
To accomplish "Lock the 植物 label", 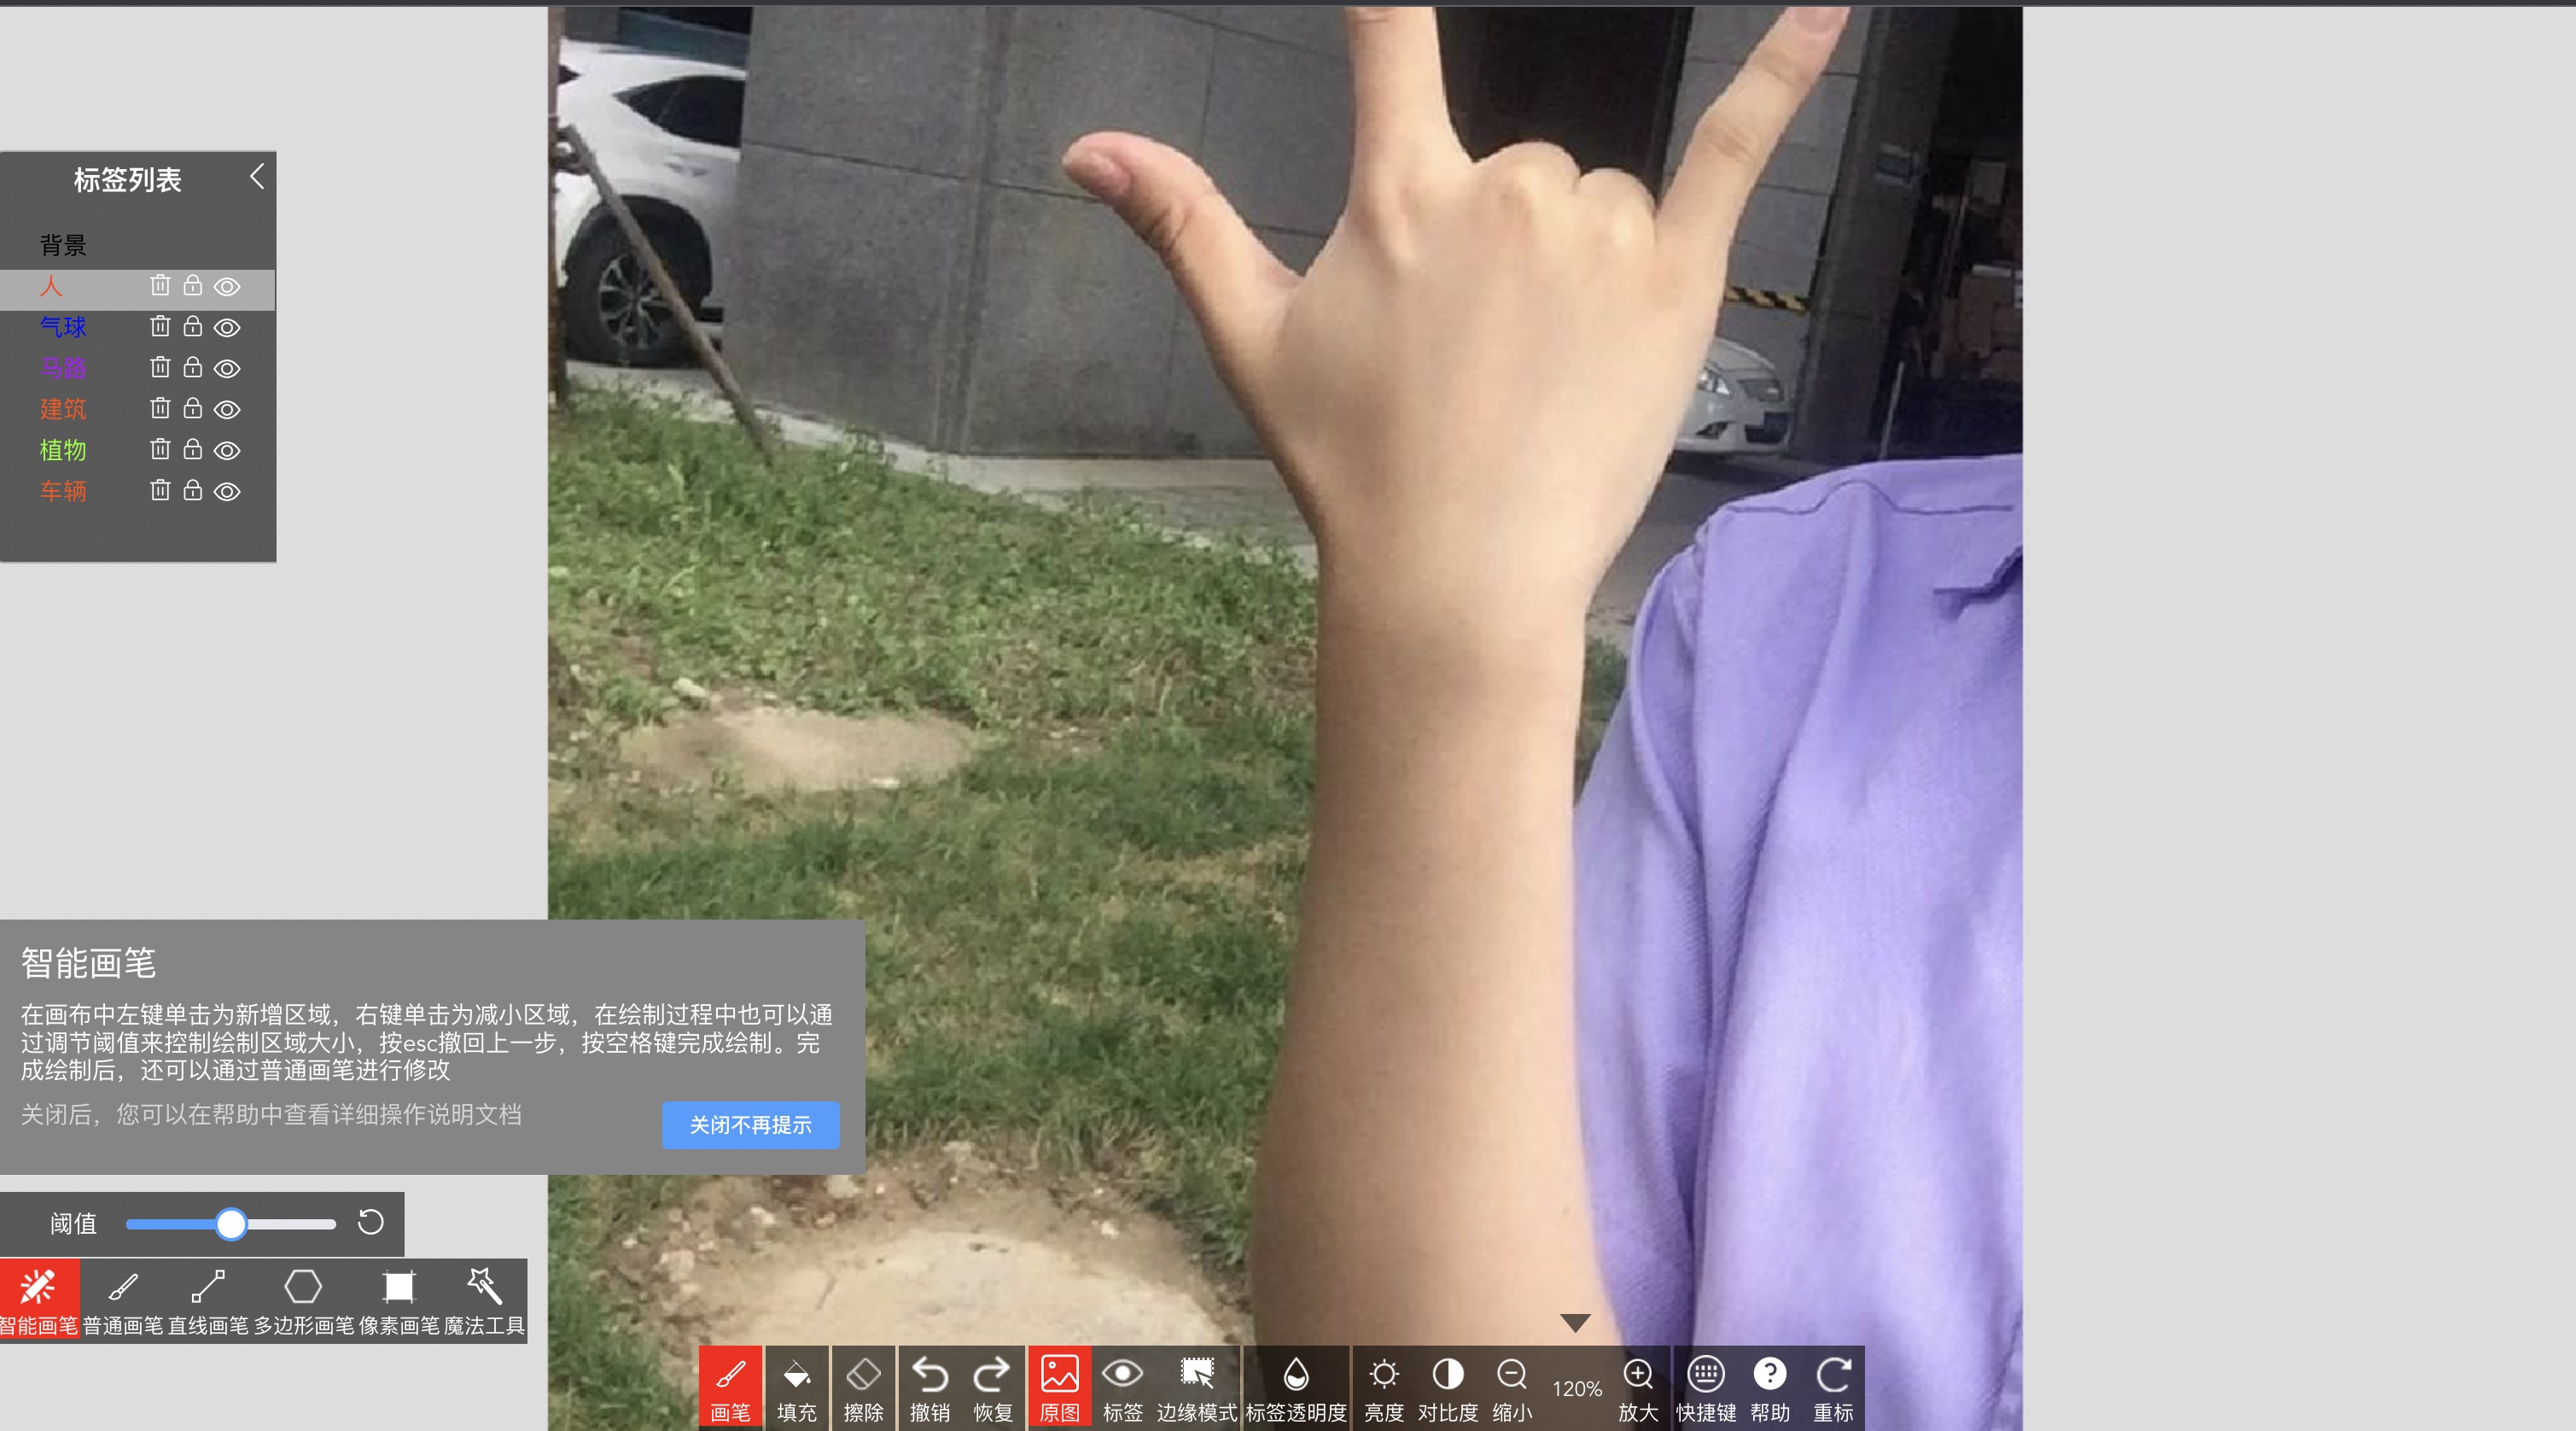I will (x=193, y=449).
